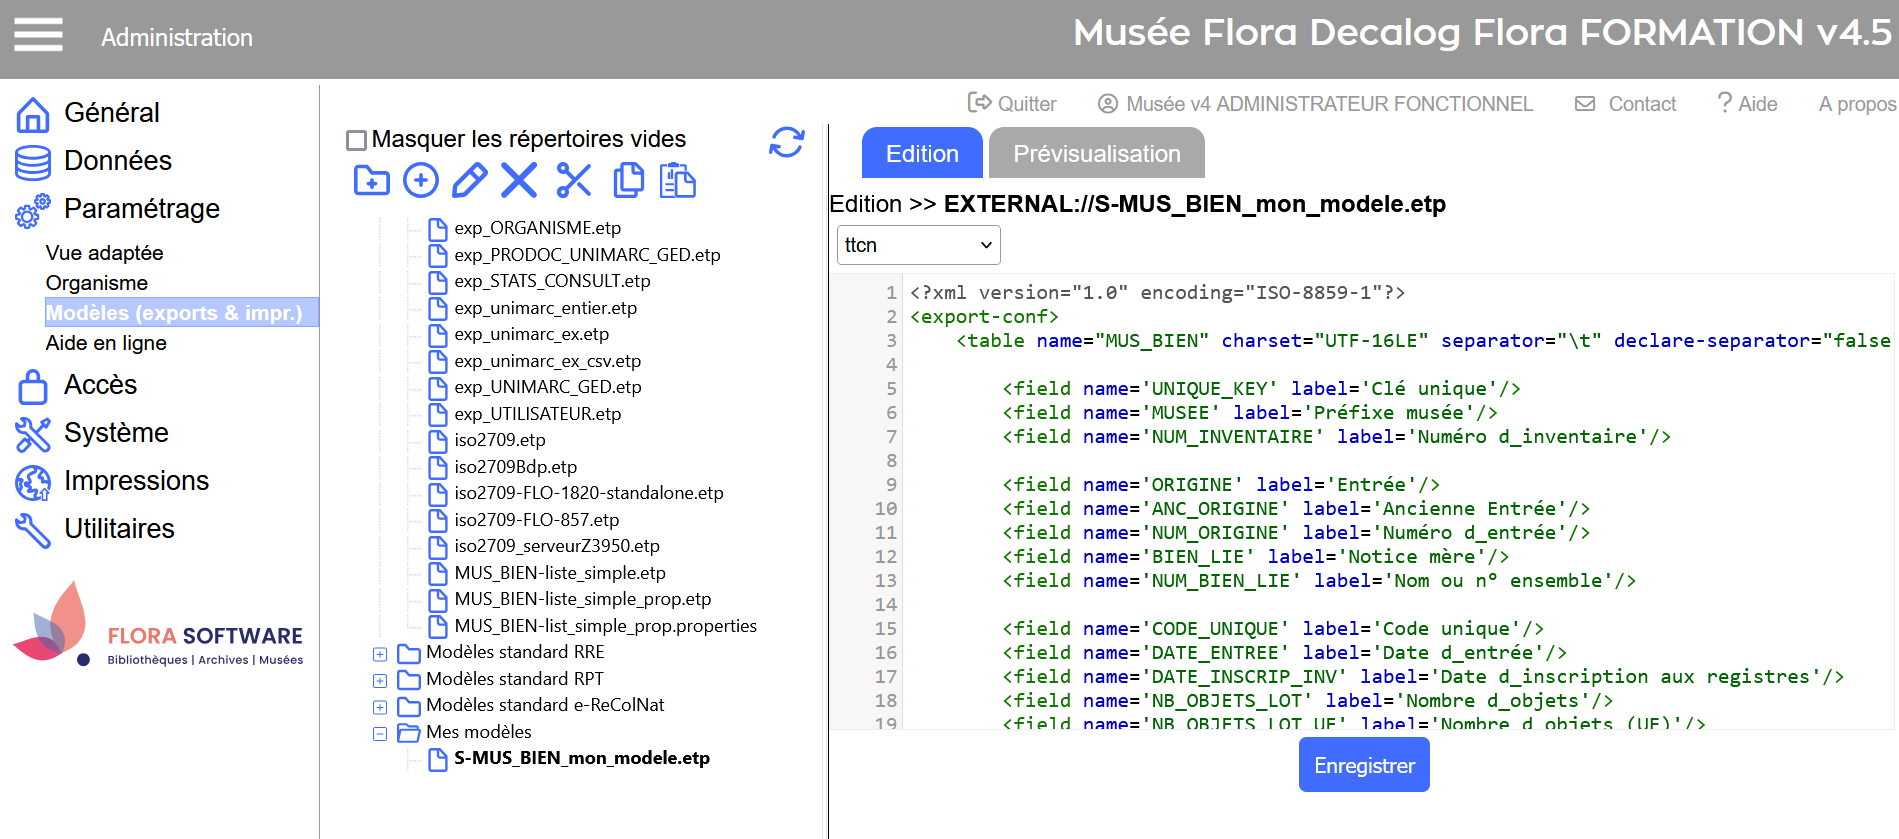This screenshot has width=1899, height=839.
Task: Open A propos link
Action: [1857, 104]
